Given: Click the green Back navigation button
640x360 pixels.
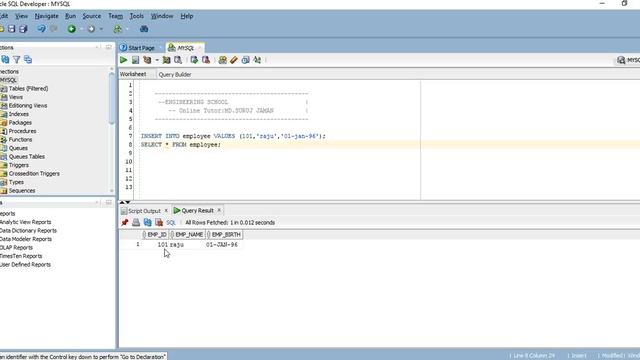Looking at the screenshot, I should point(72,29).
